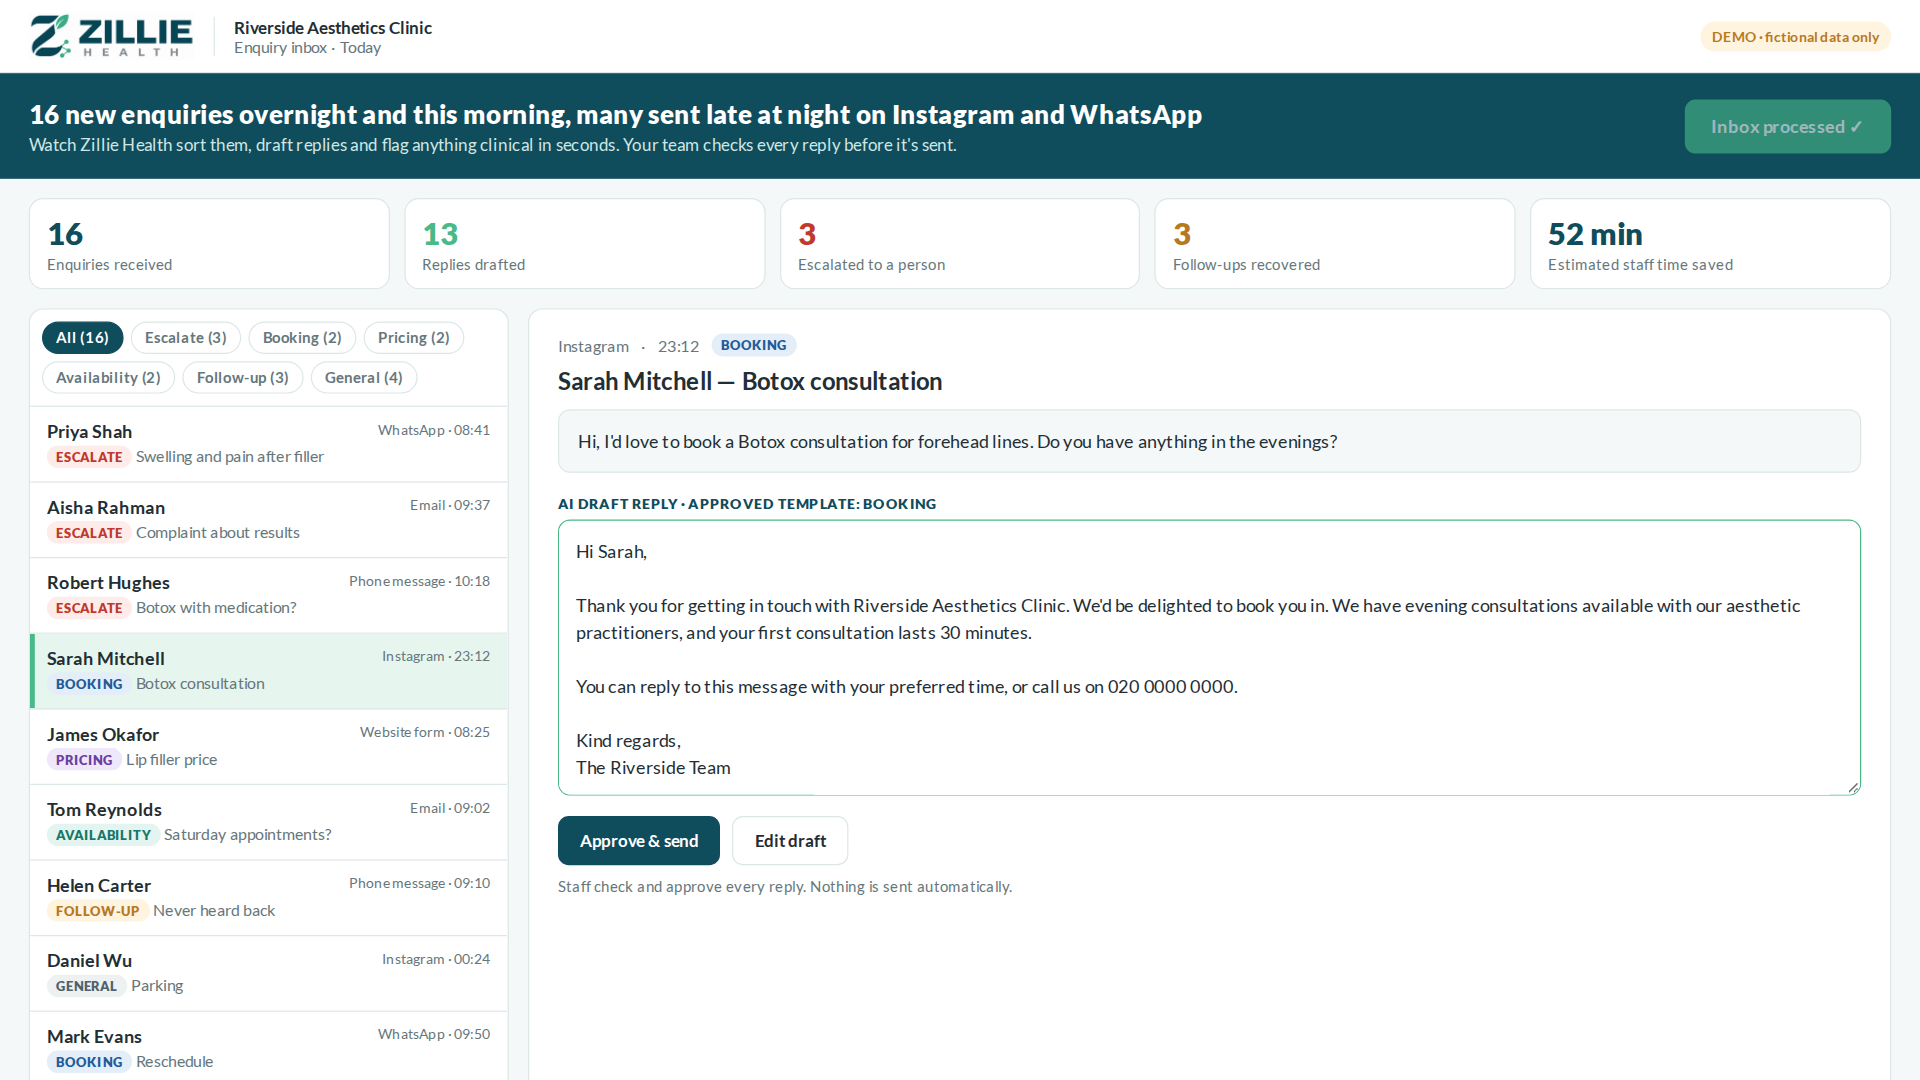Click the DEMO fictional data only badge
1920x1080 pixels.
click(x=1795, y=37)
